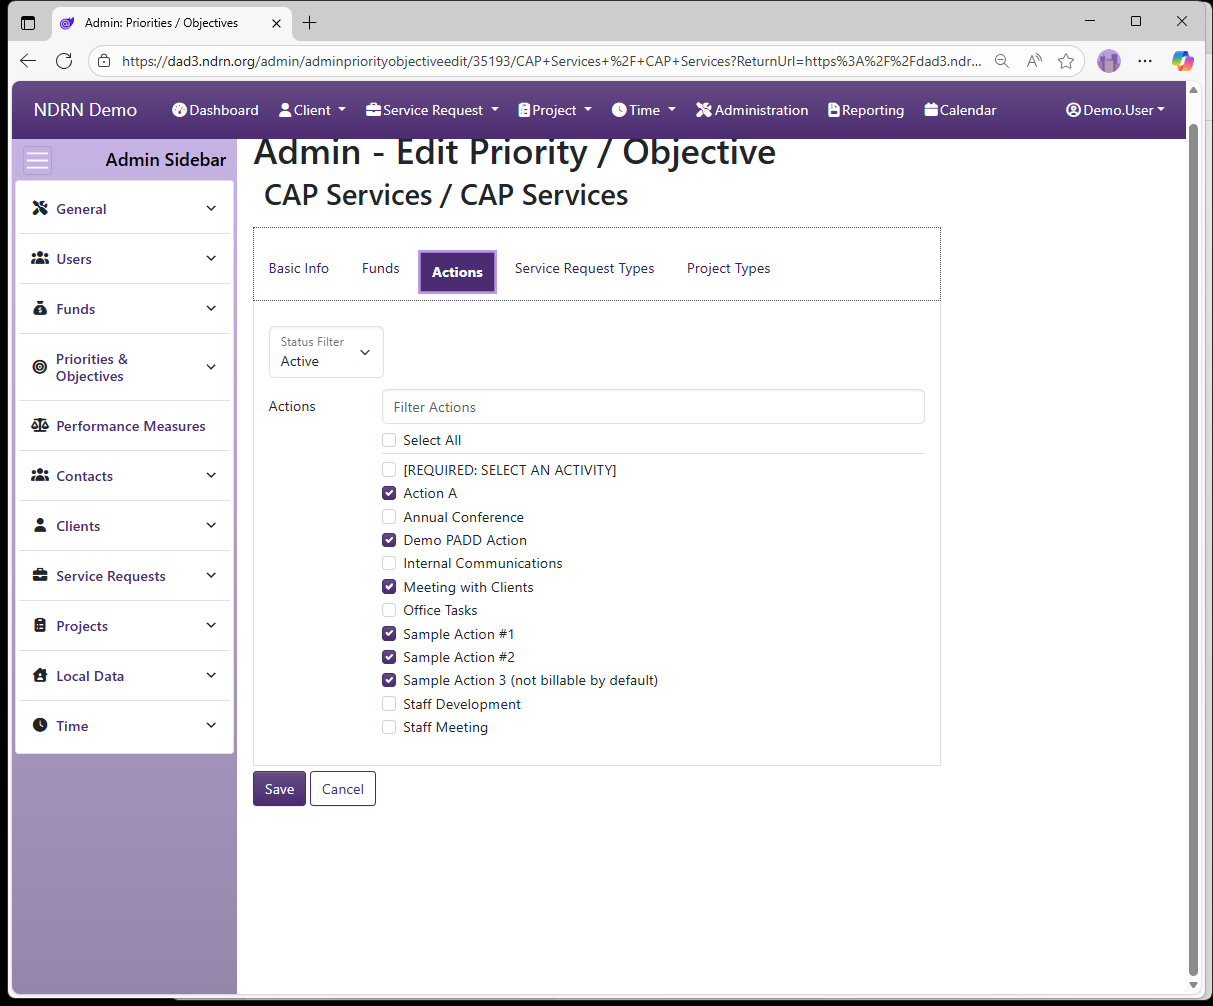Click the Admin Sidebar hamburger menu icon
This screenshot has width=1213, height=1006.
[x=38, y=160]
